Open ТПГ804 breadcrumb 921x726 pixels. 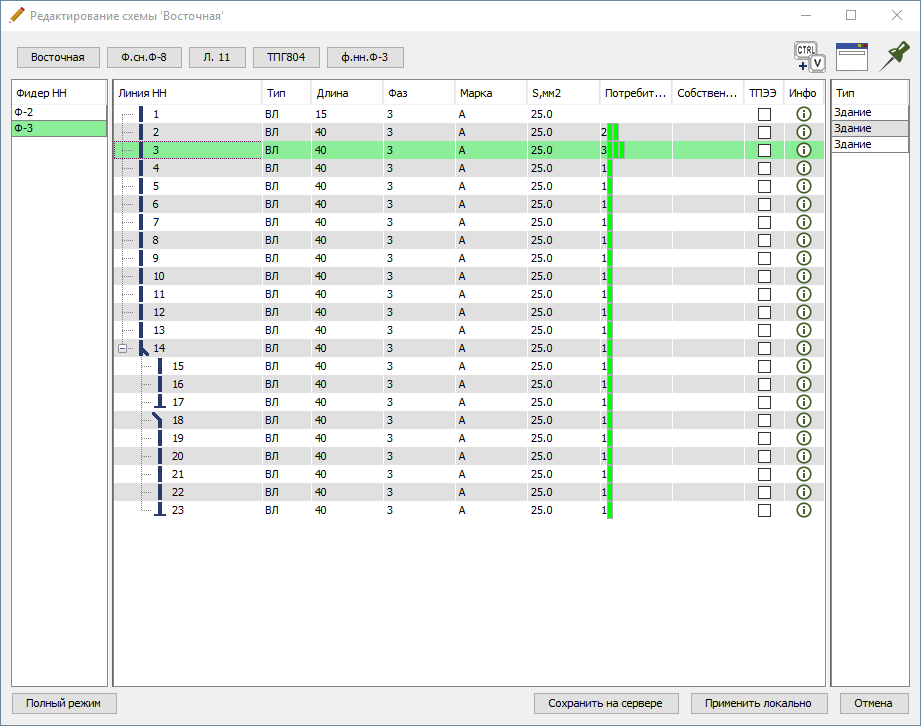286,58
